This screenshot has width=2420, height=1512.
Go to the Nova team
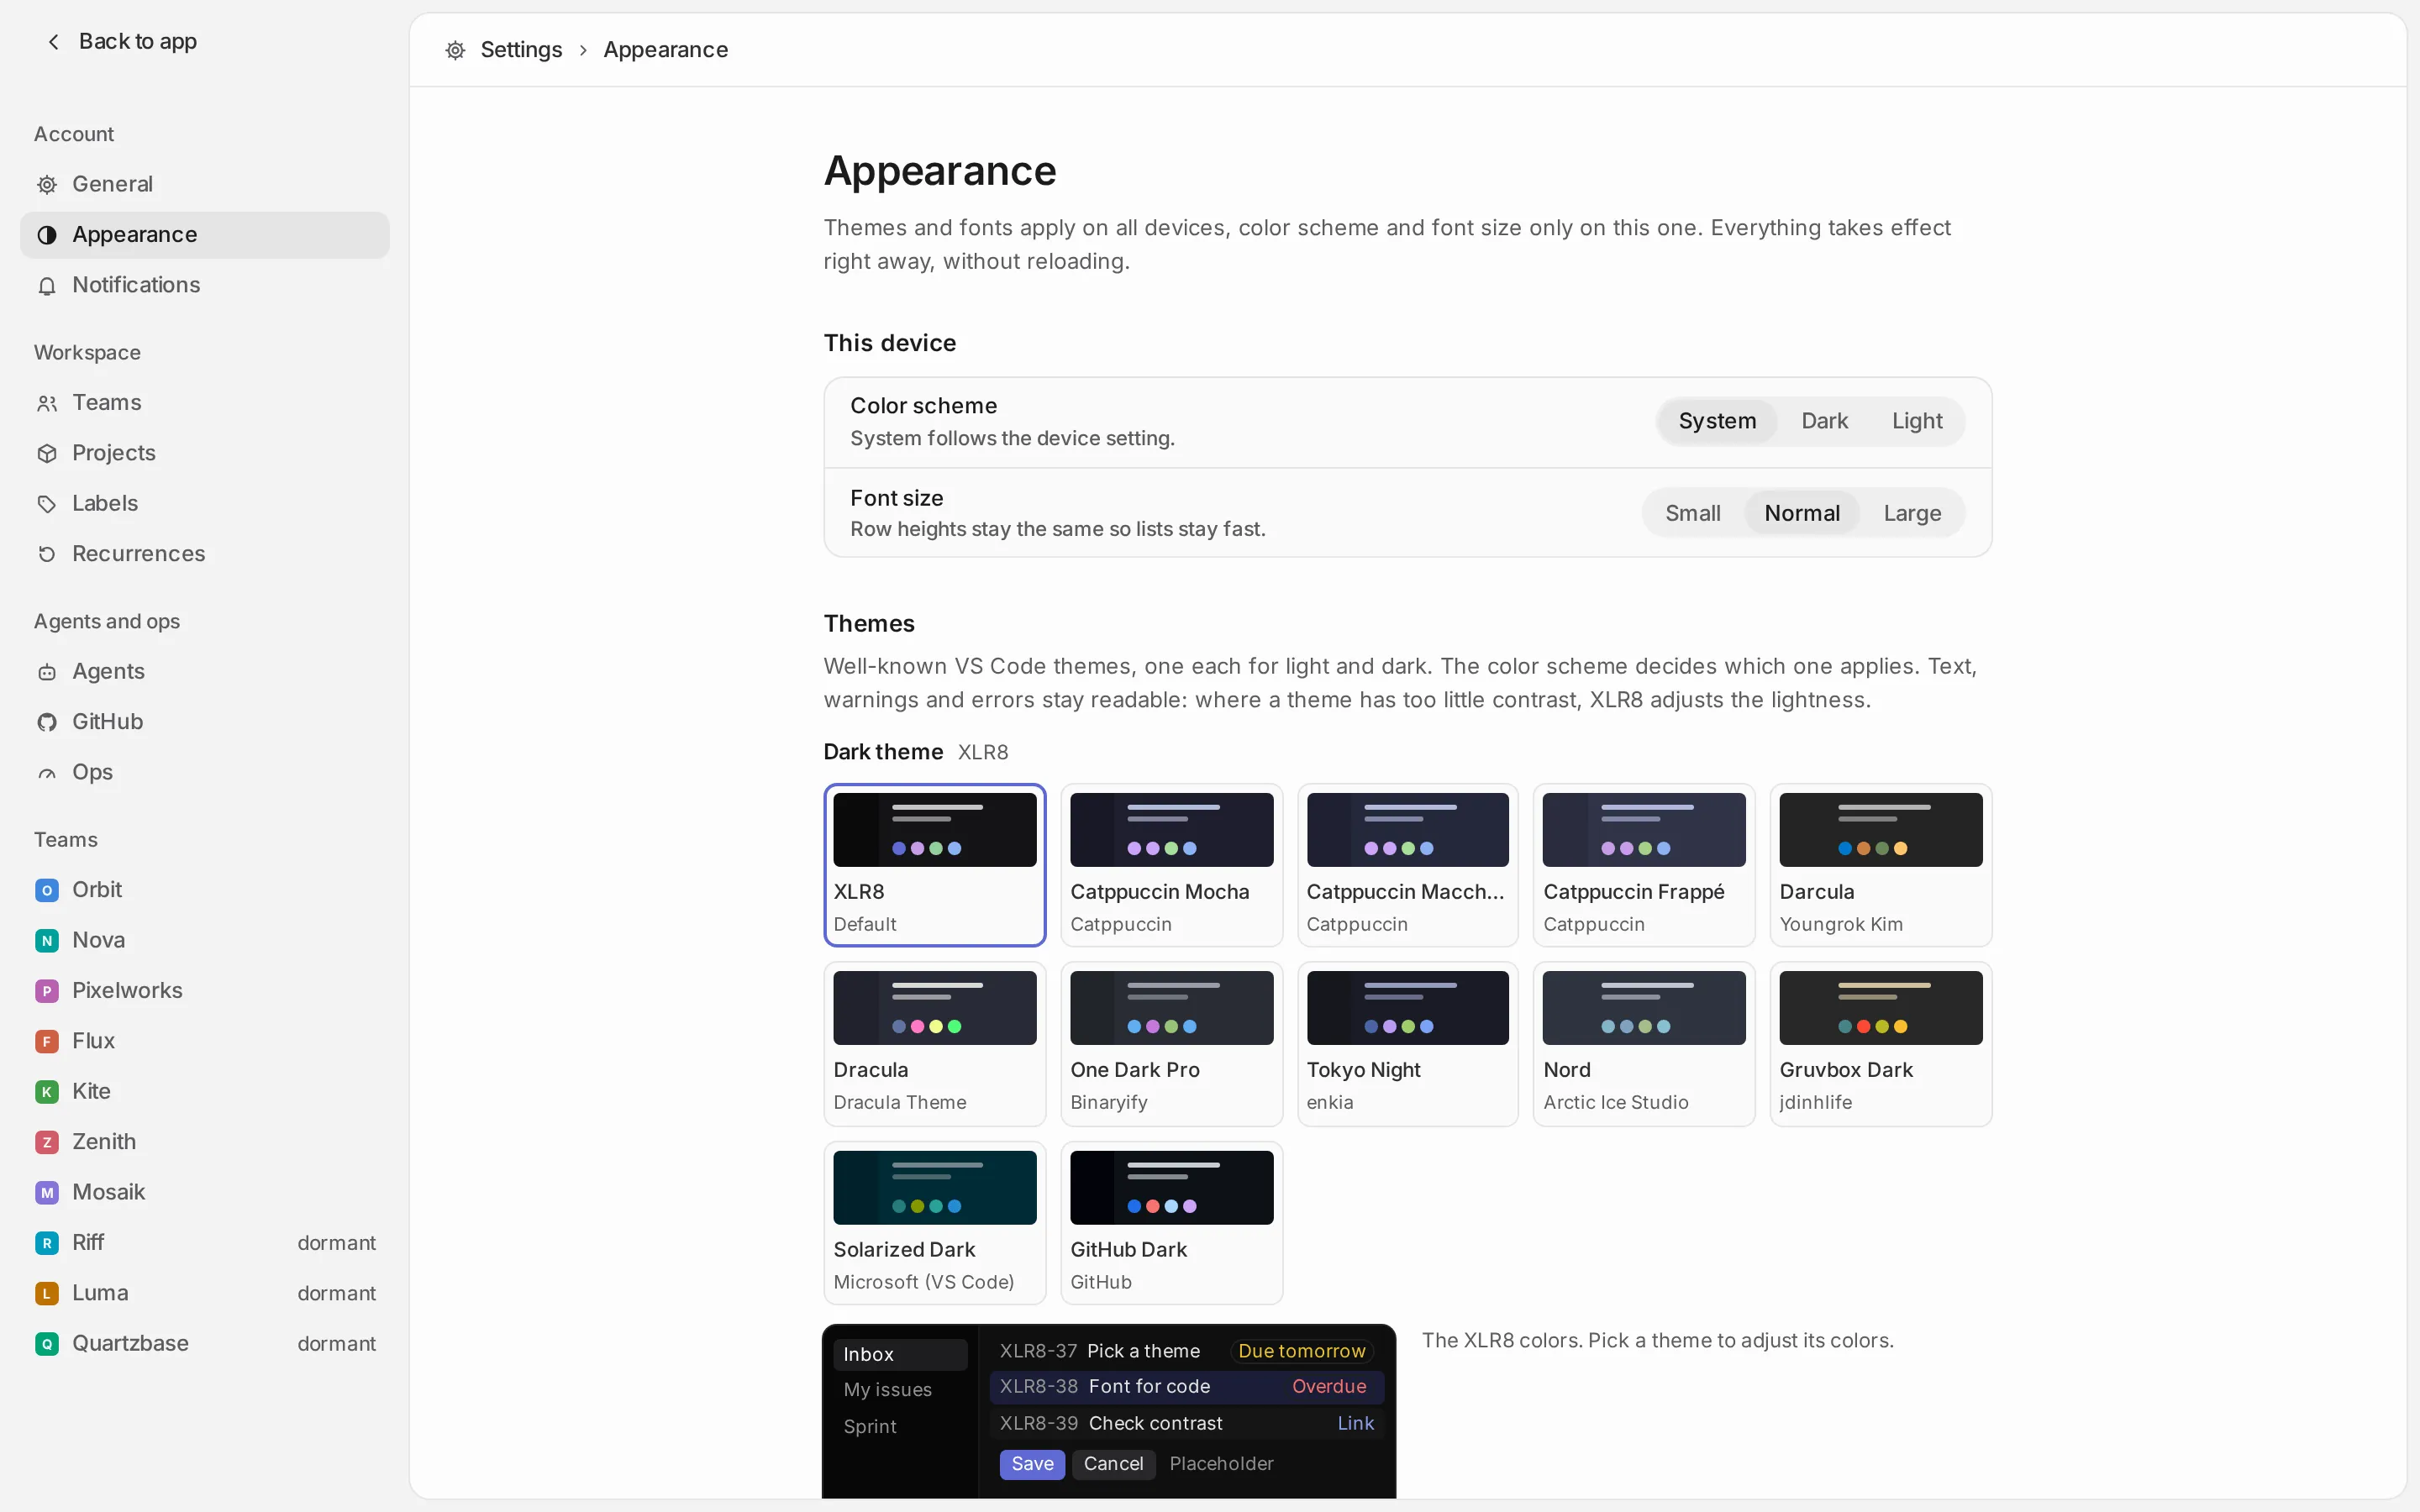205,940
